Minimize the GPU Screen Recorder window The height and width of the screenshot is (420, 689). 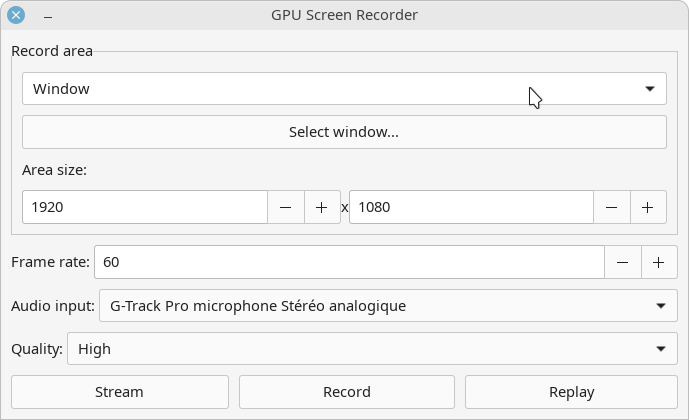click(48, 17)
